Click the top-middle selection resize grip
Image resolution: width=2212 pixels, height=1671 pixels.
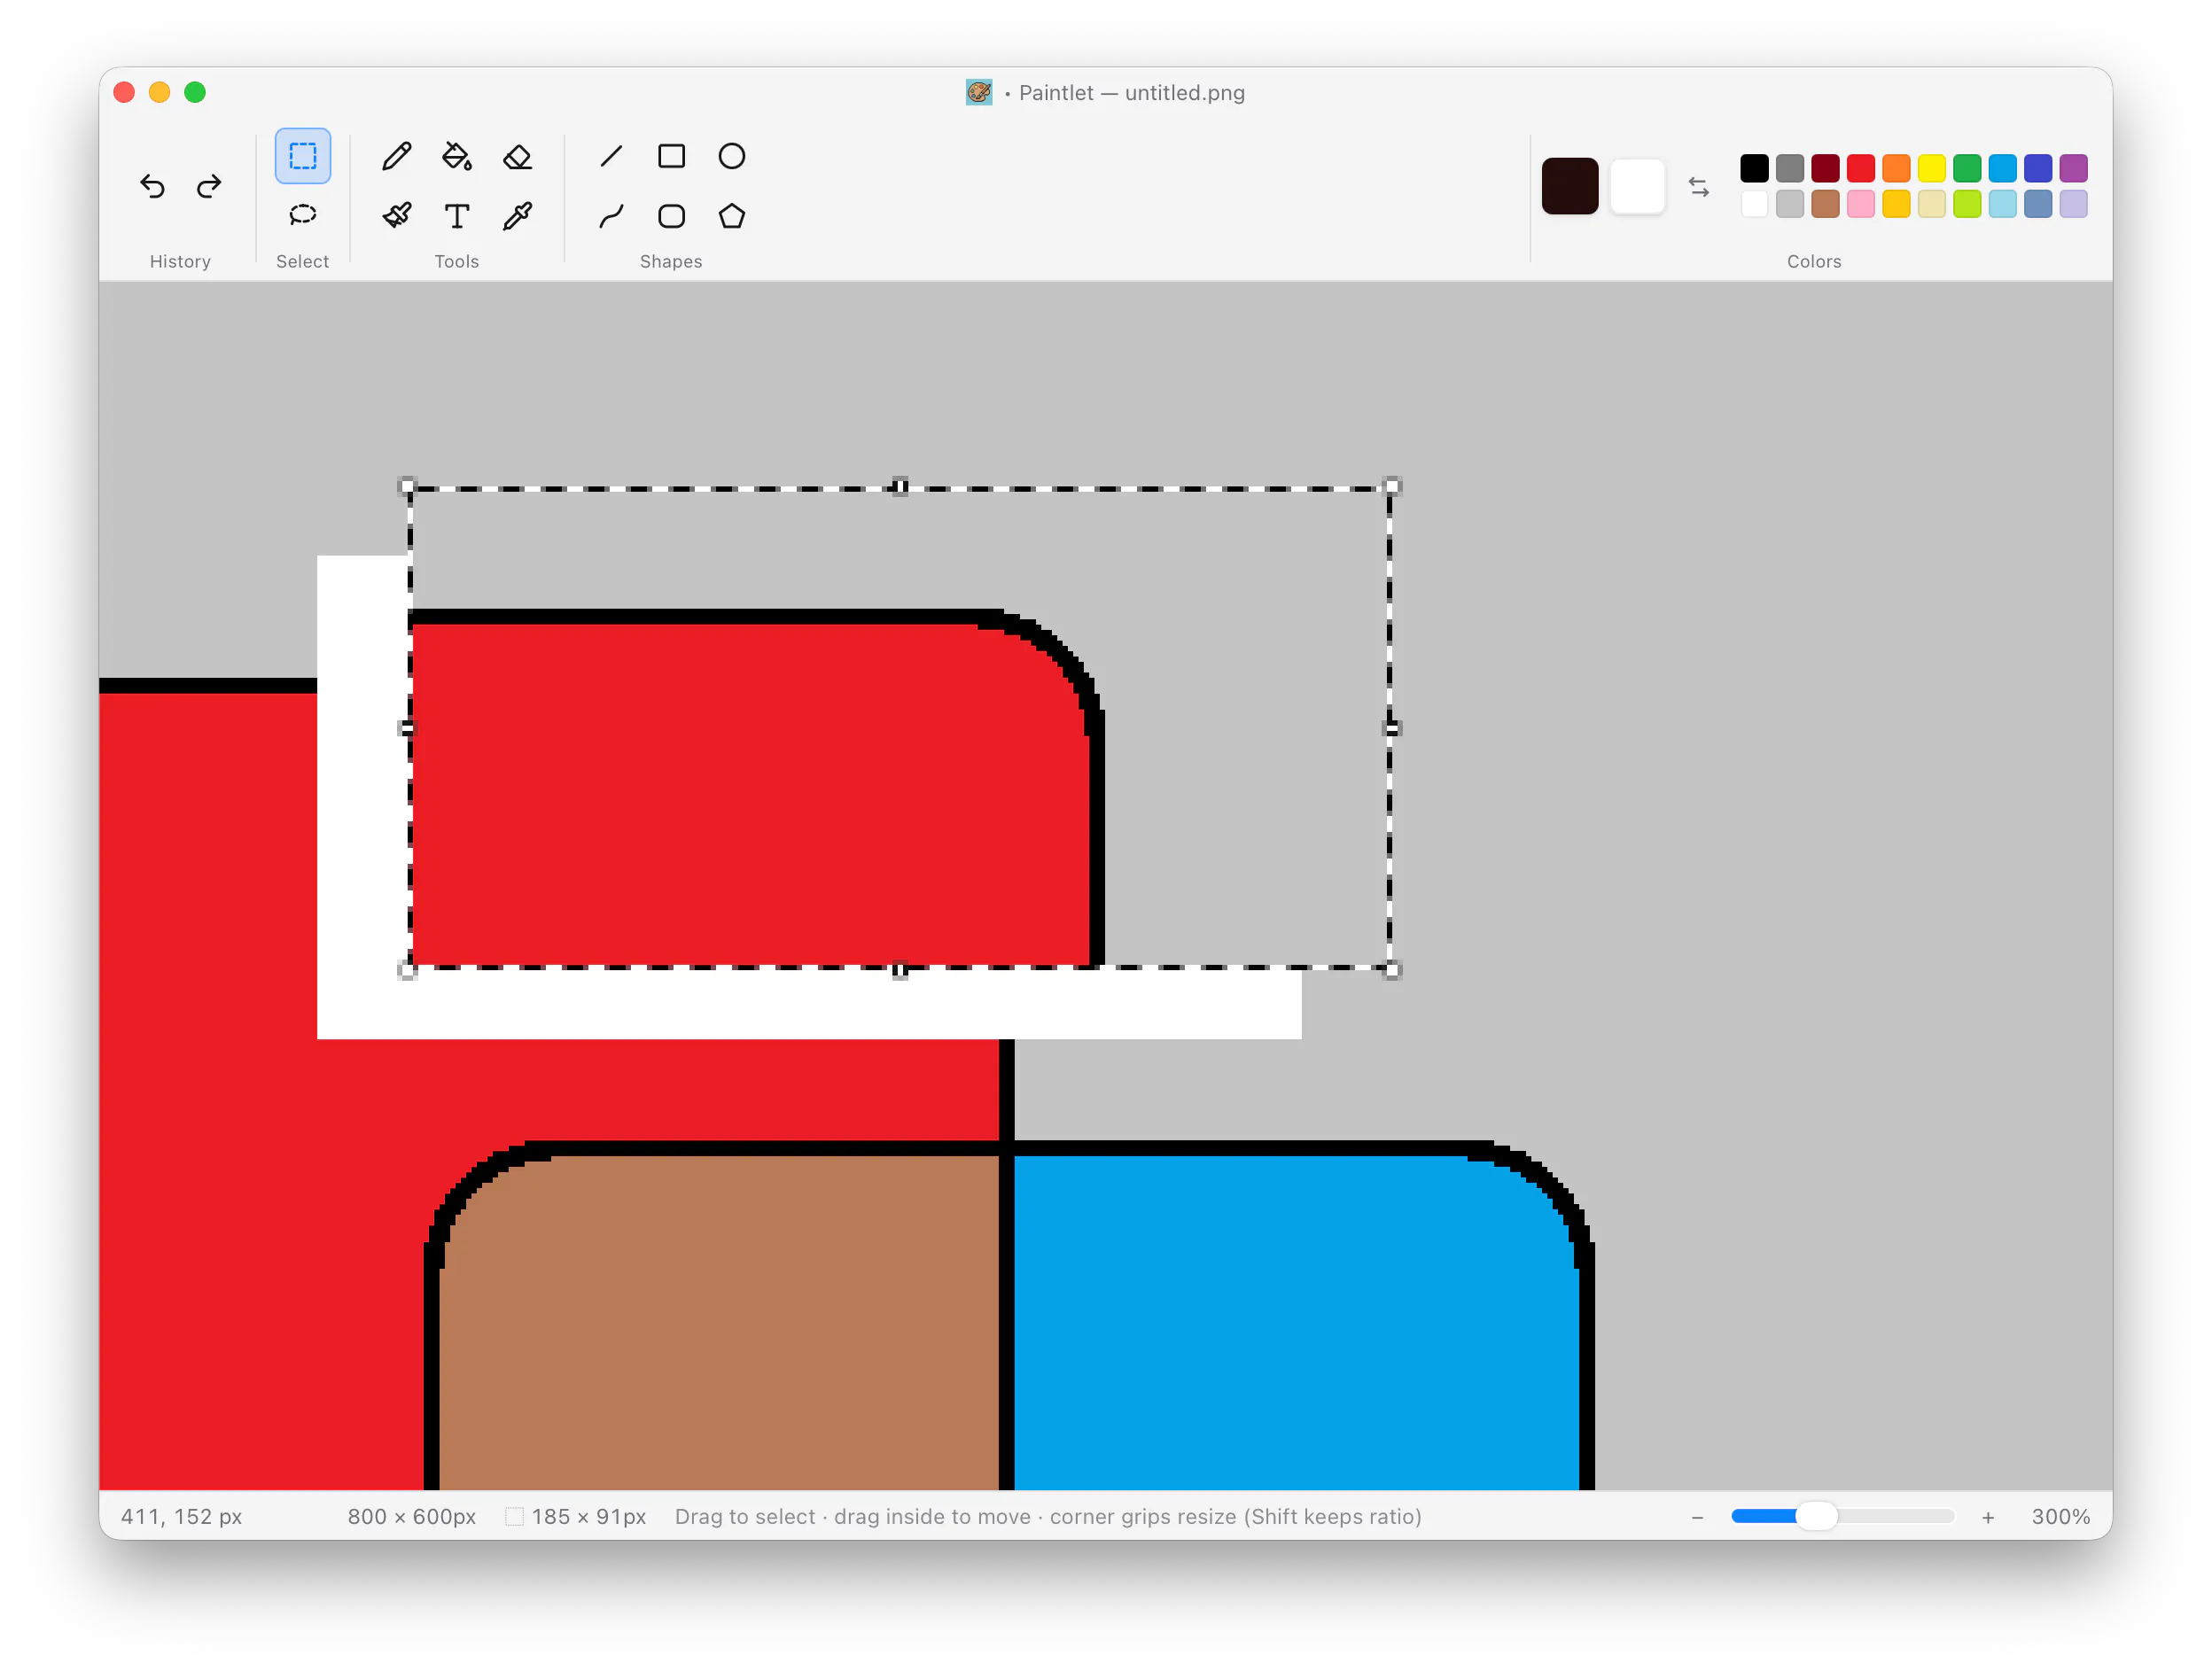point(900,487)
